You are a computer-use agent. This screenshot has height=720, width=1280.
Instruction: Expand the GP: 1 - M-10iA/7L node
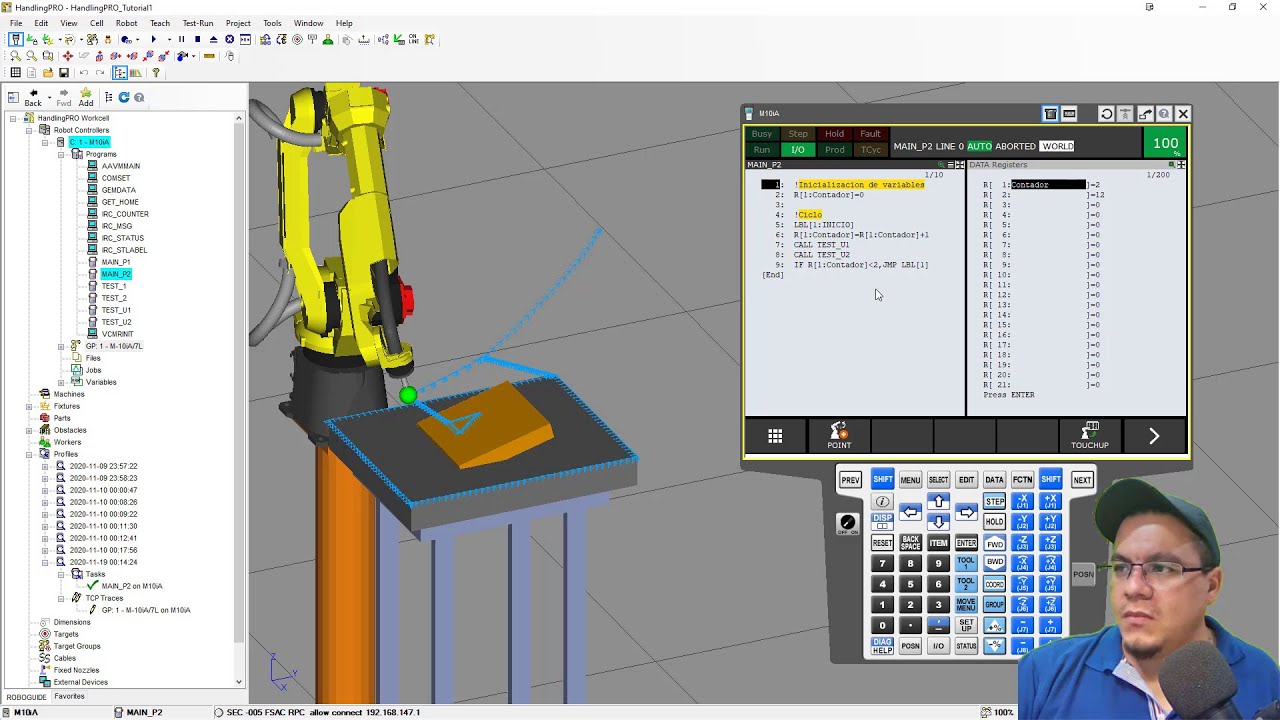[x=61, y=346]
